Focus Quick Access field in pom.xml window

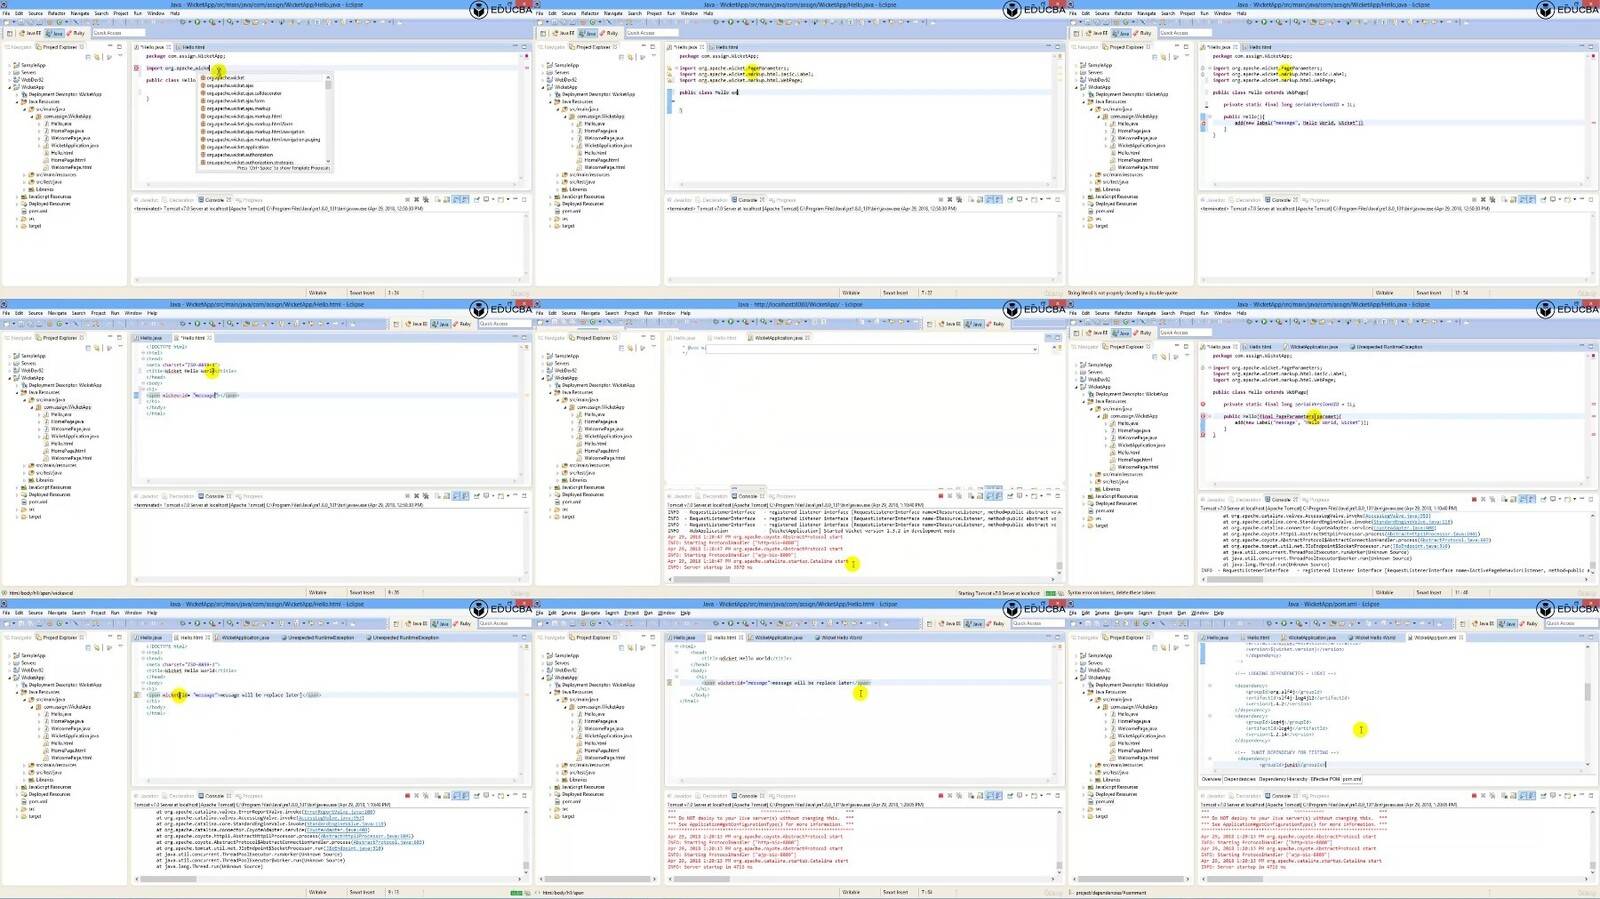(x=1570, y=624)
